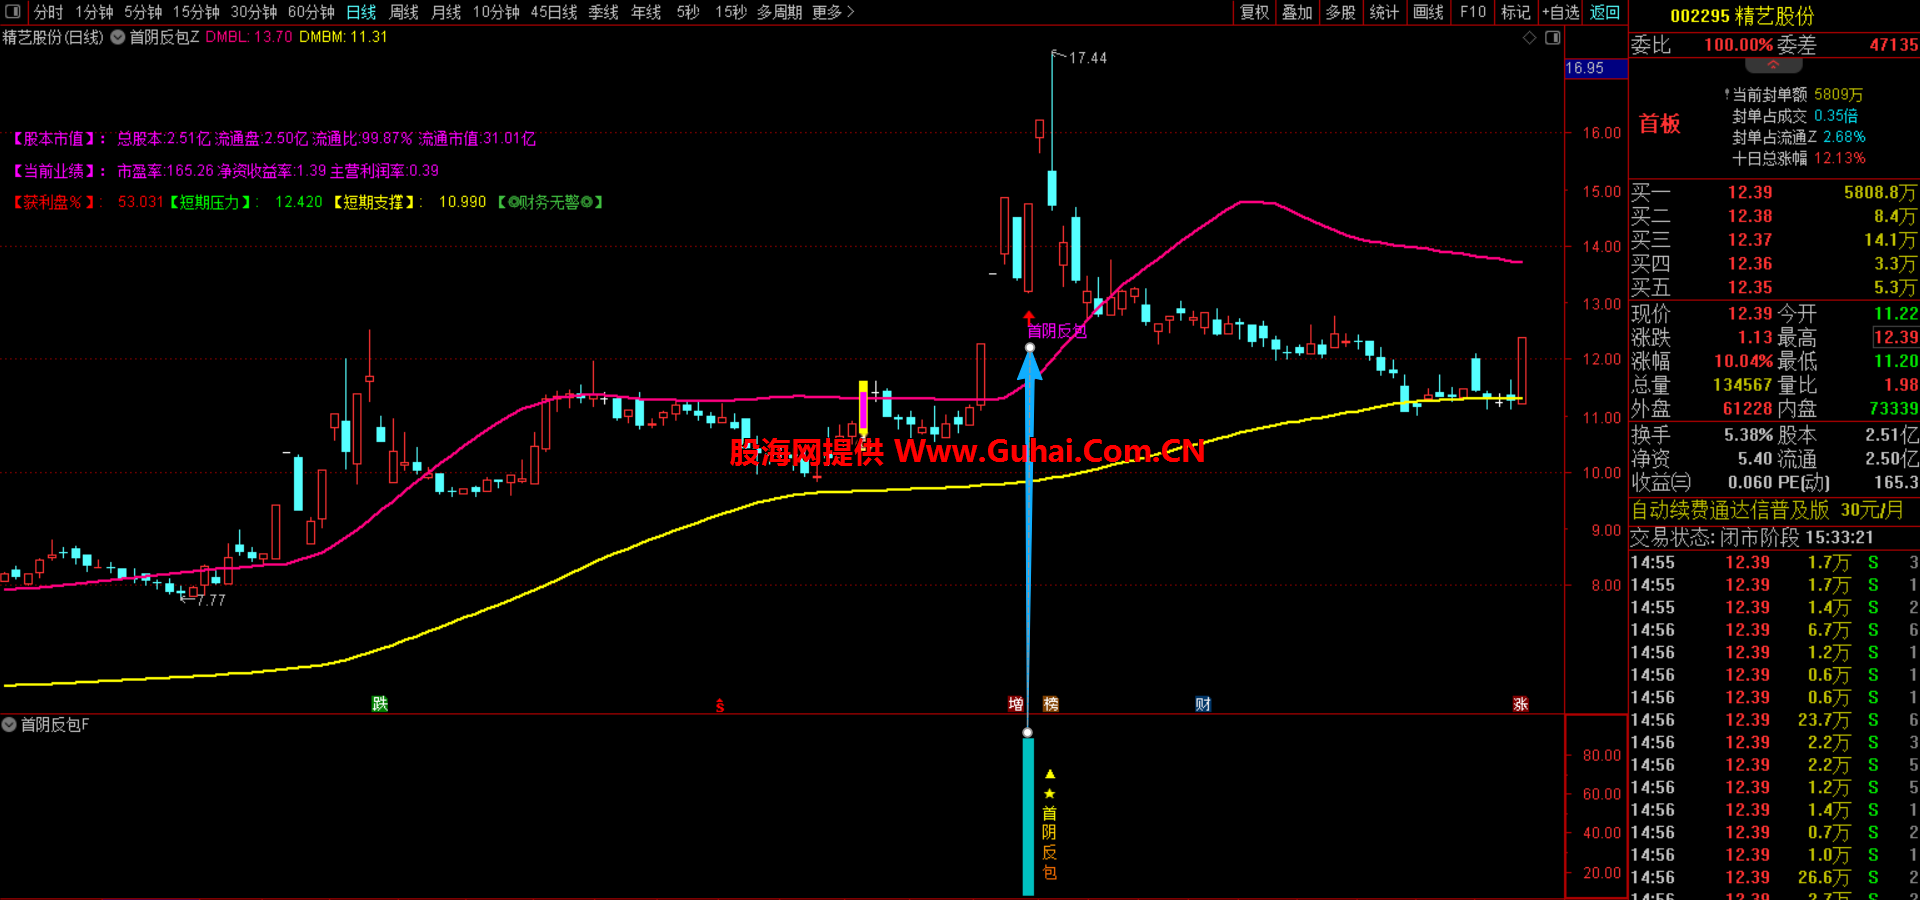
Task: Toggle the left sidebar panel icon
Action: tap(13, 12)
